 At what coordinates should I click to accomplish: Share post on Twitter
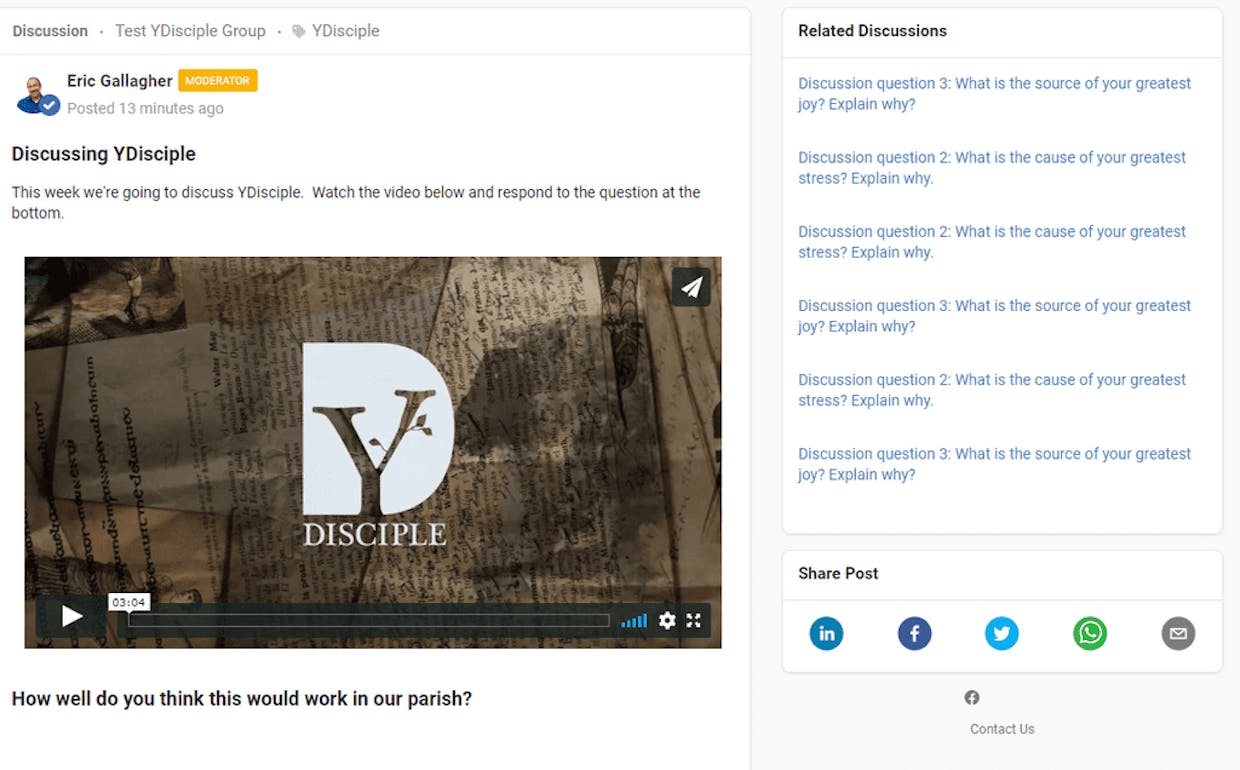(1002, 633)
